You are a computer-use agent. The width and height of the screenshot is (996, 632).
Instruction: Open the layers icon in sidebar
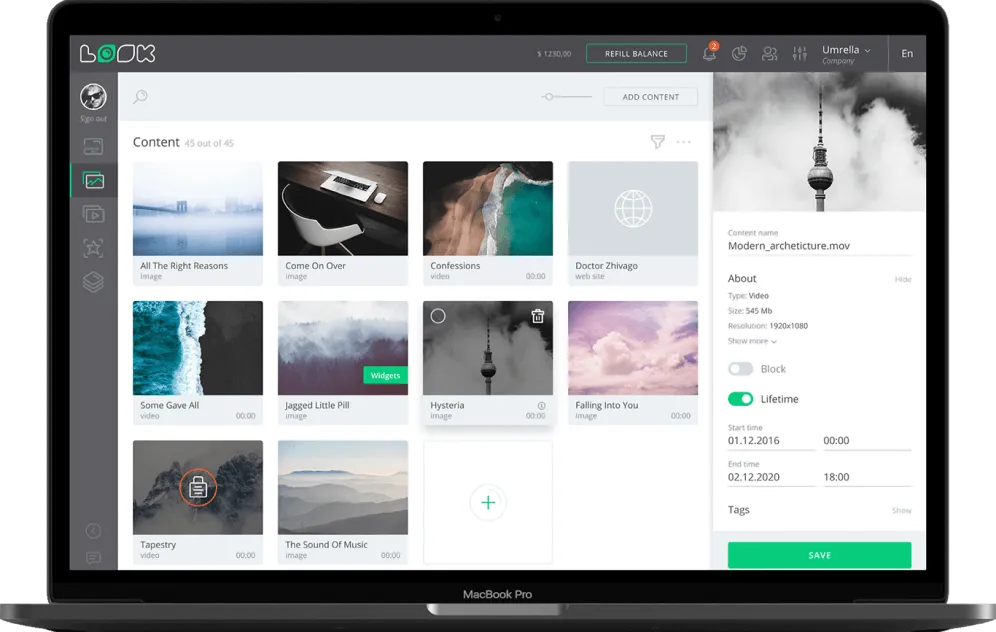coord(93,281)
